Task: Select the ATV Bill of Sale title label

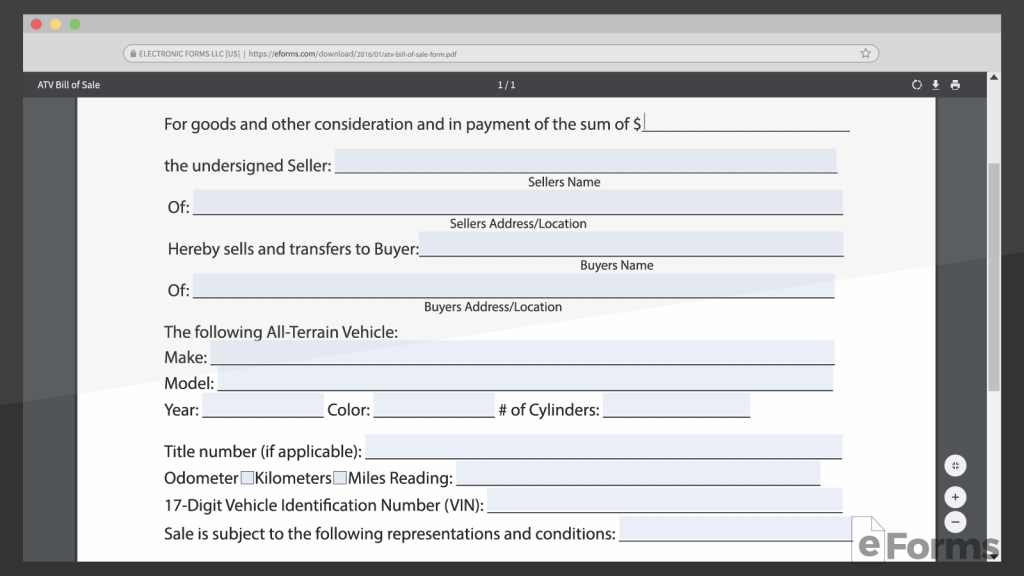Action: (68, 85)
